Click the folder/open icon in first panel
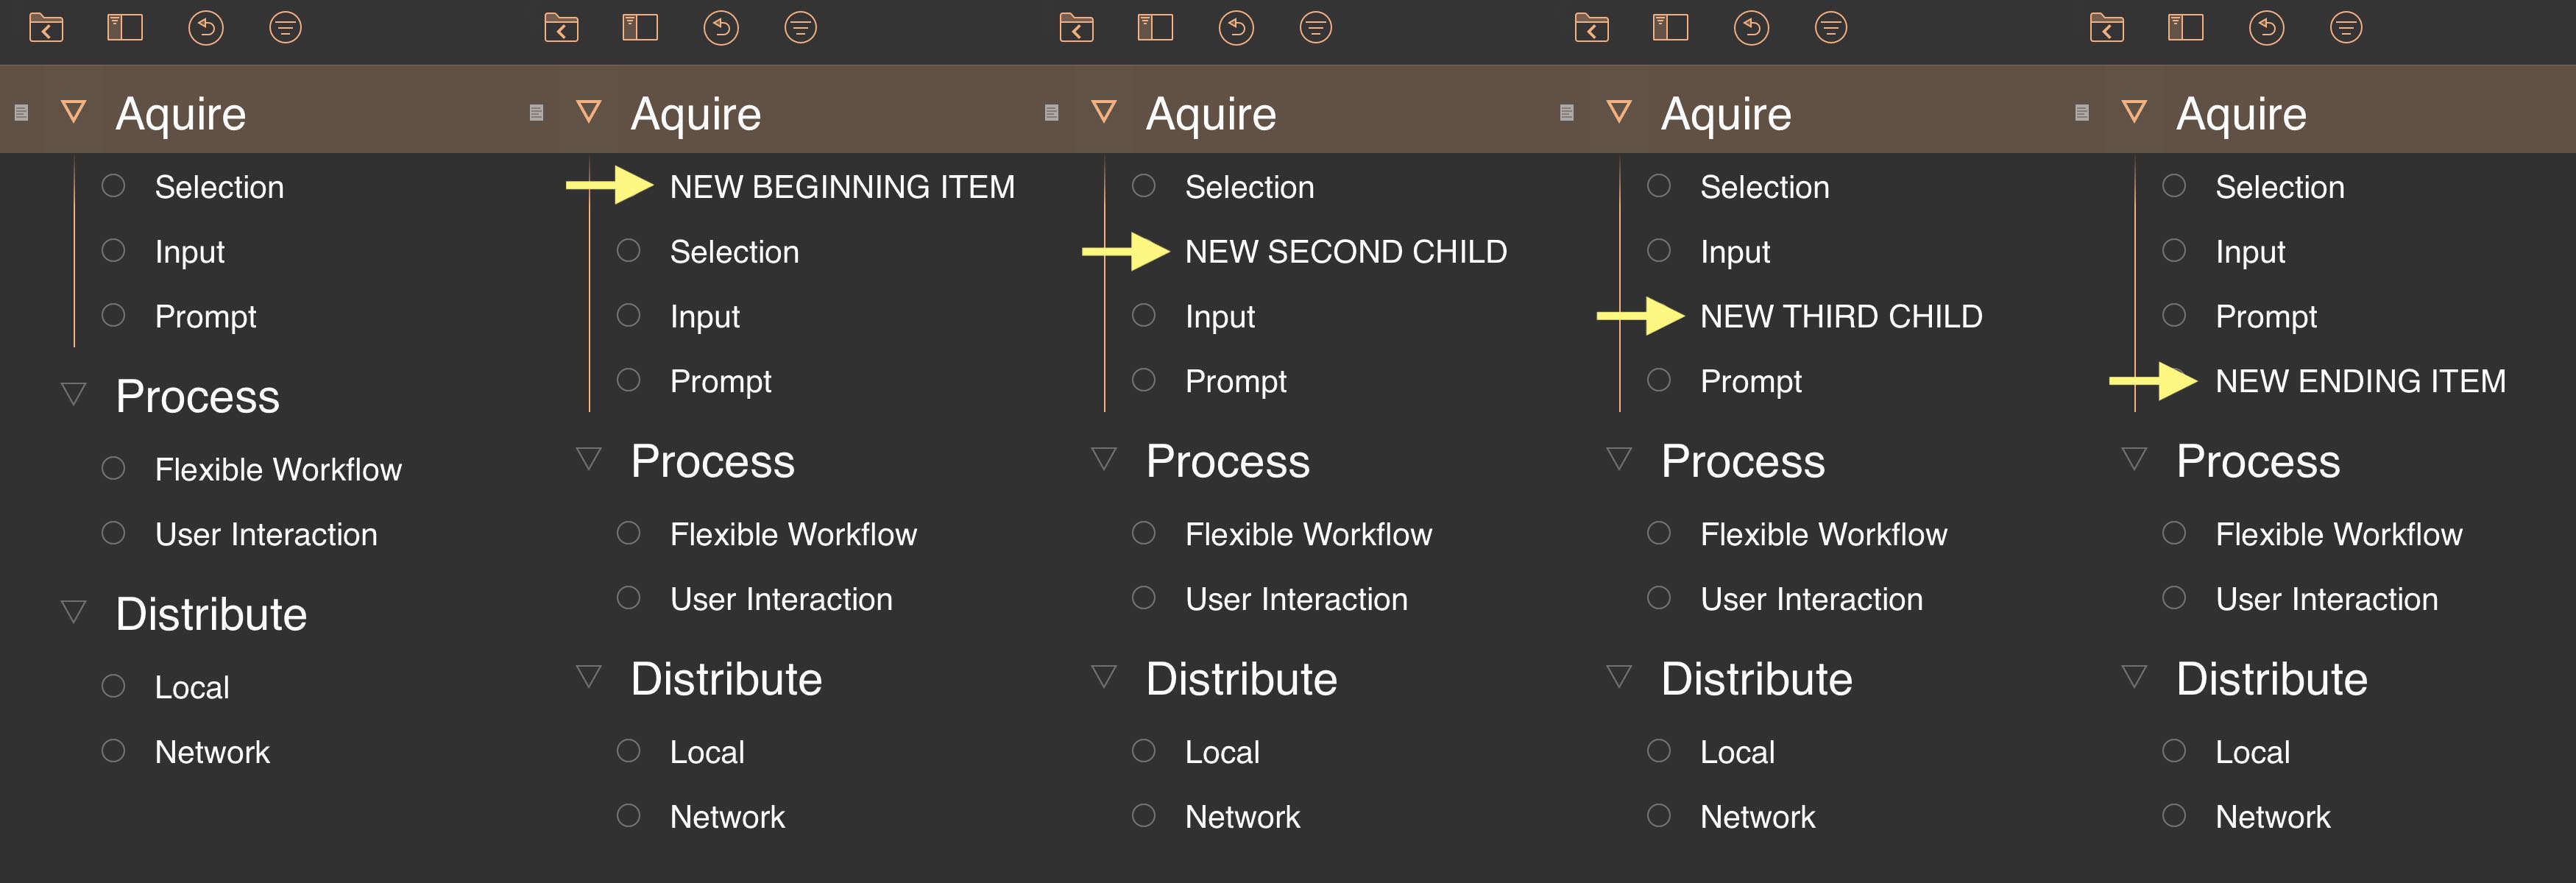2576x883 pixels. (44, 24)
